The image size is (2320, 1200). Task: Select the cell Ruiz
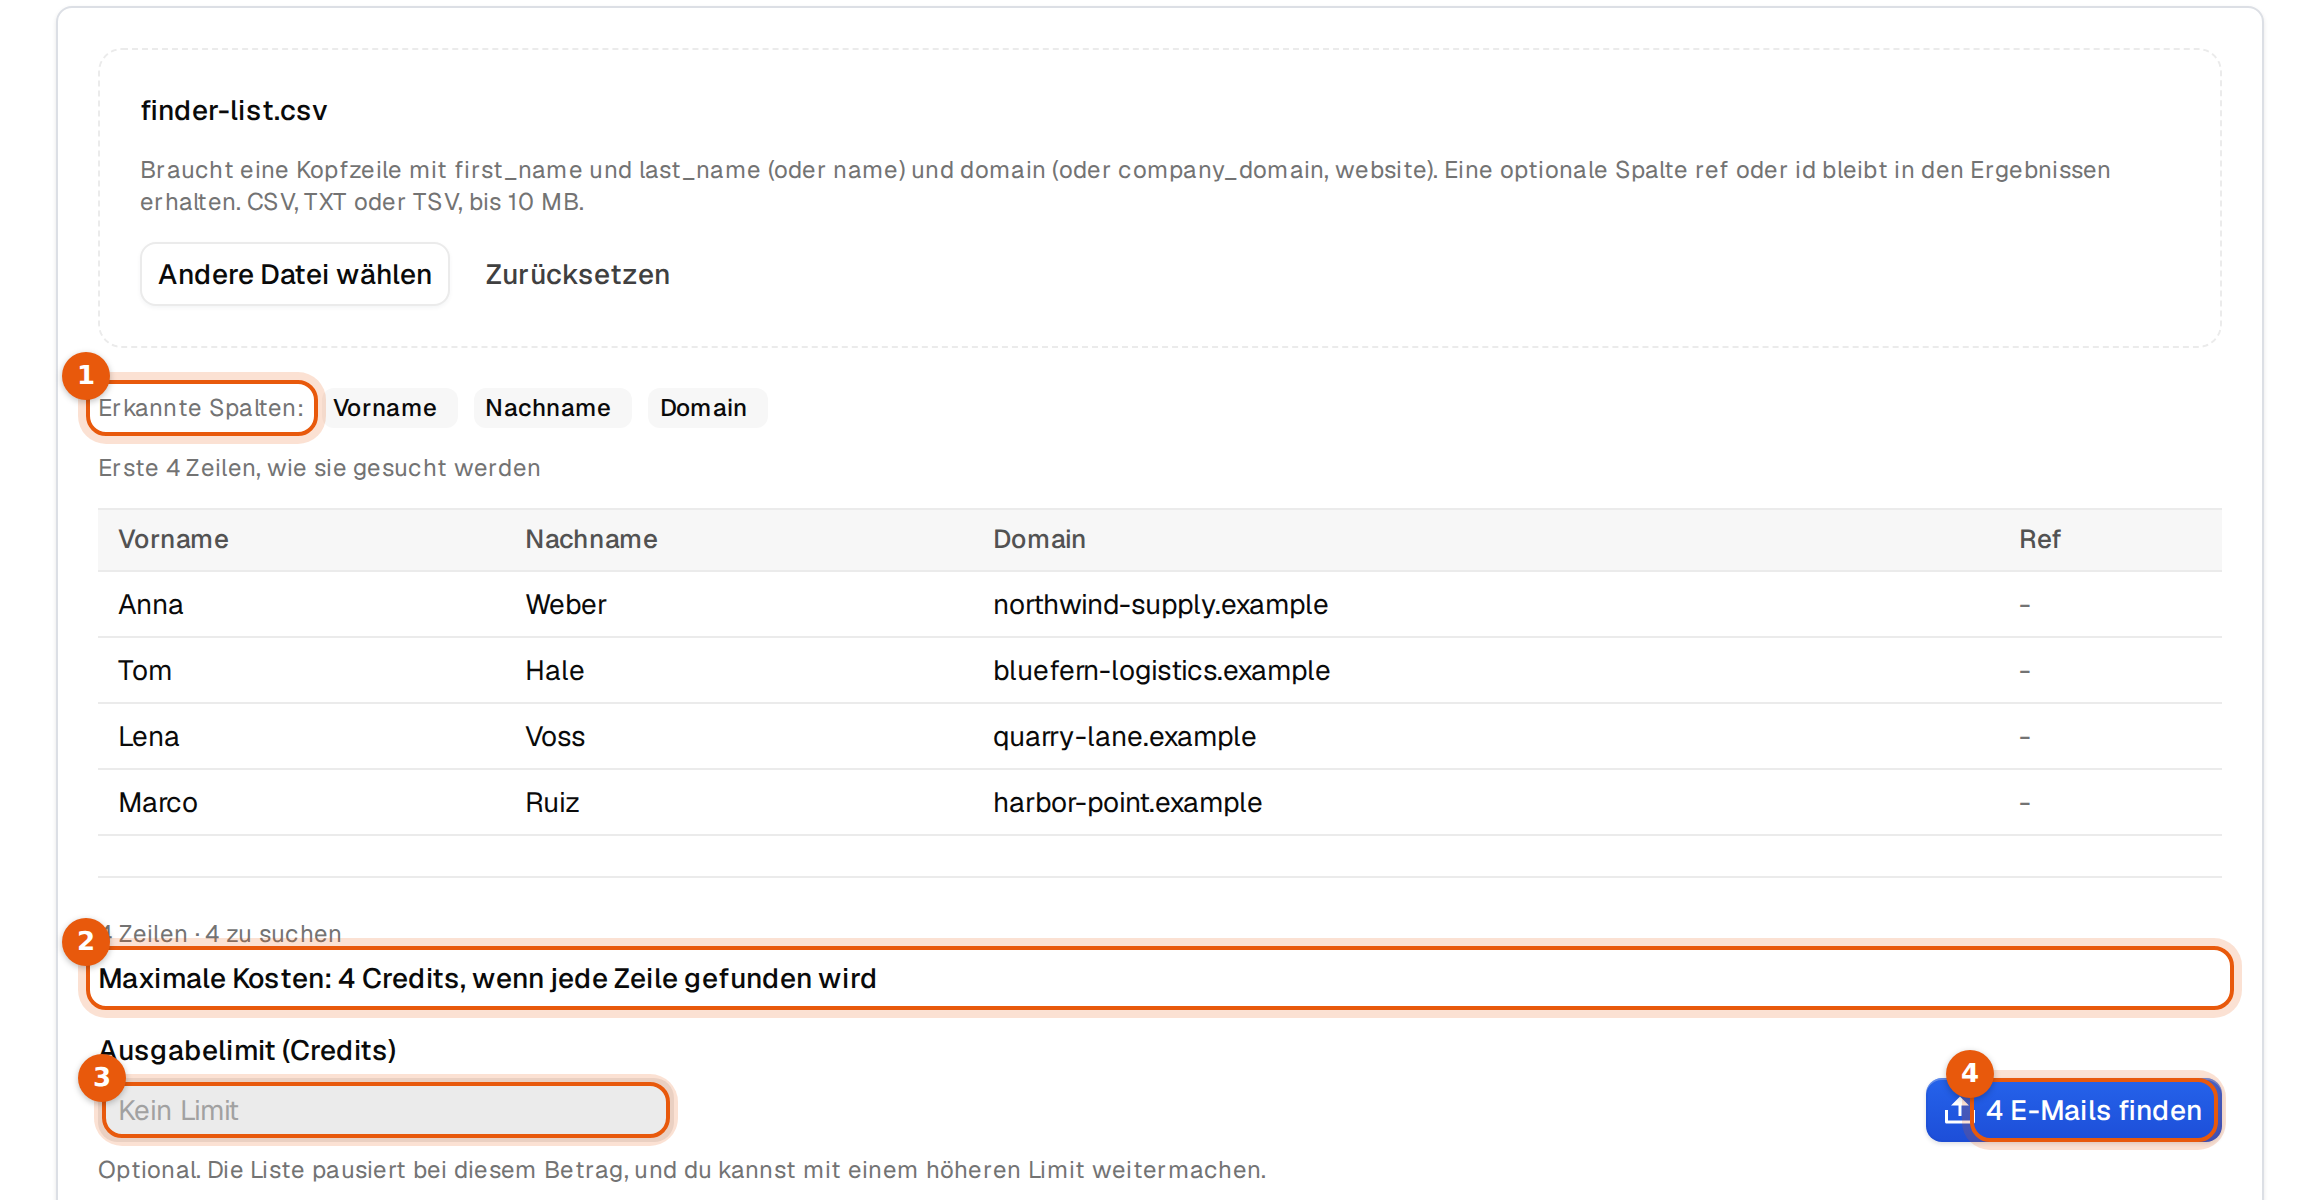[552, 802]
